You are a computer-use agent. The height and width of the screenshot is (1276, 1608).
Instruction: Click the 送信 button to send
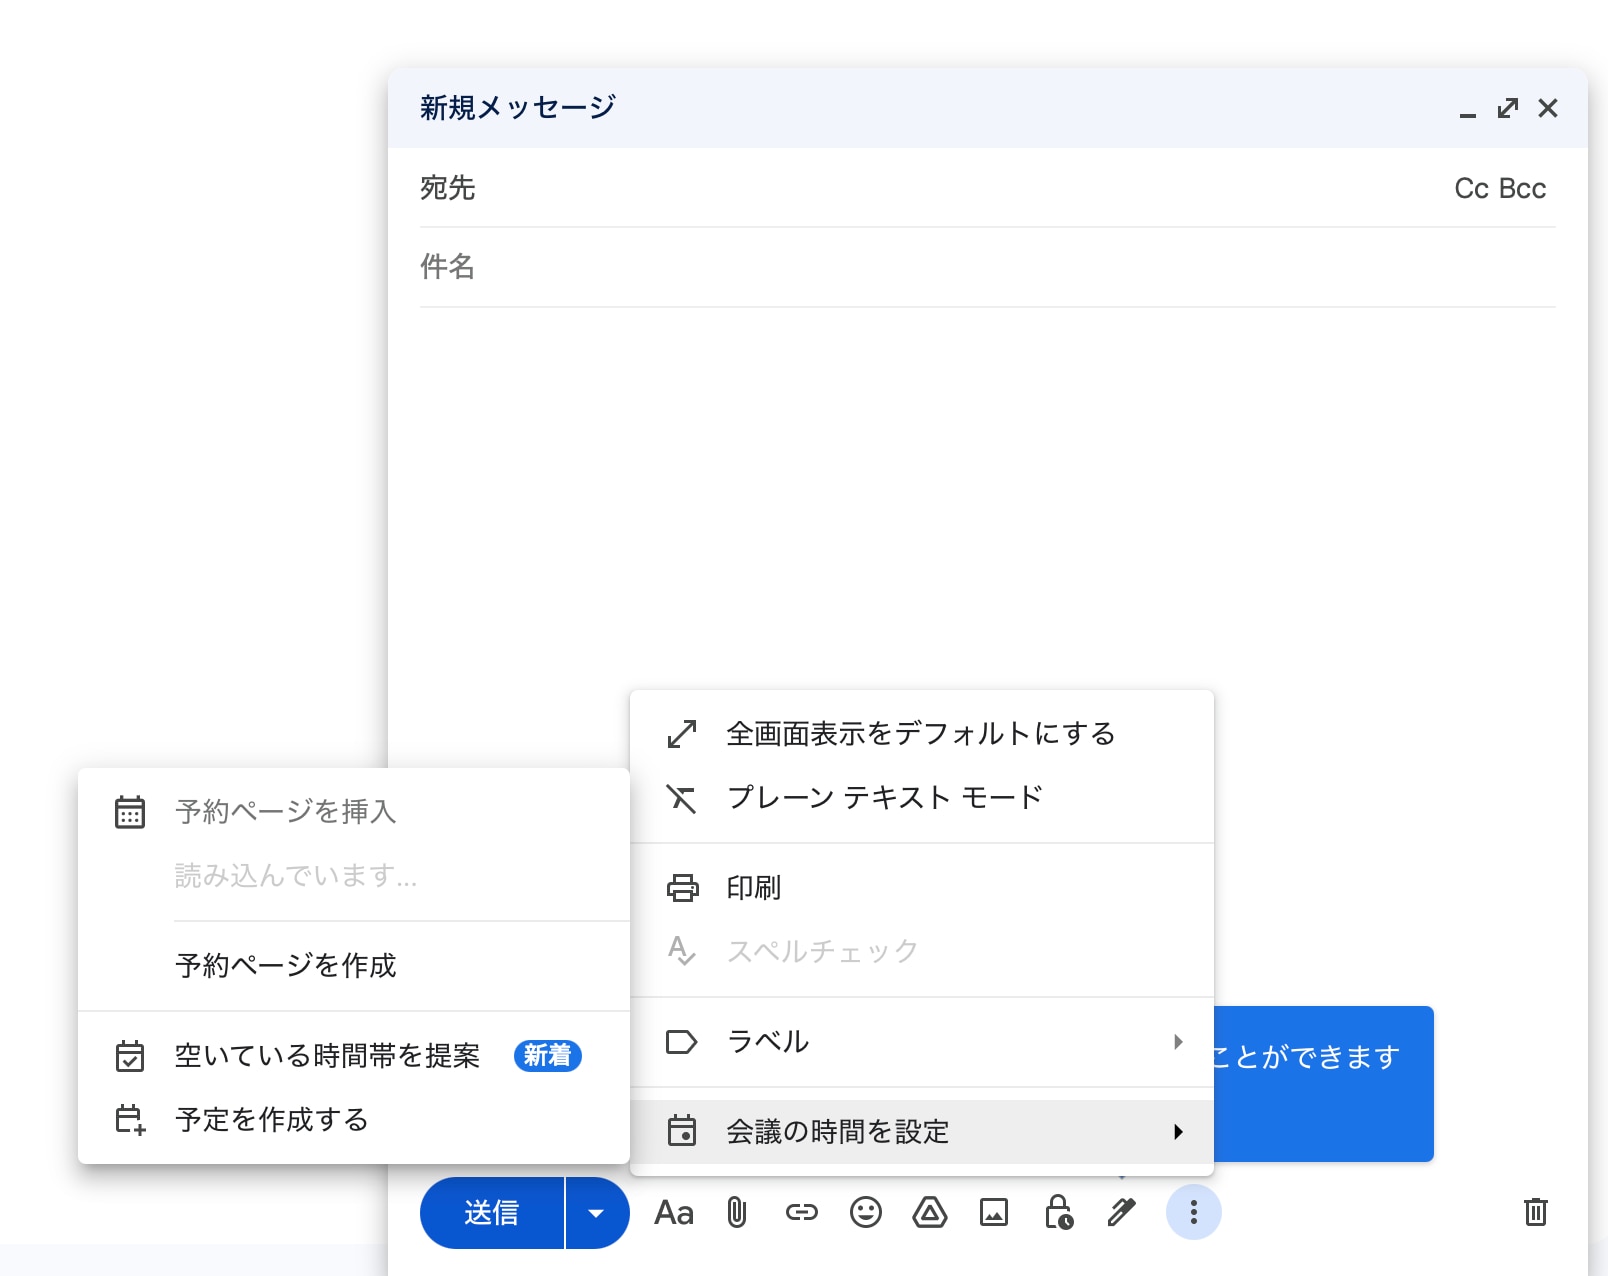pos(492,1213)
